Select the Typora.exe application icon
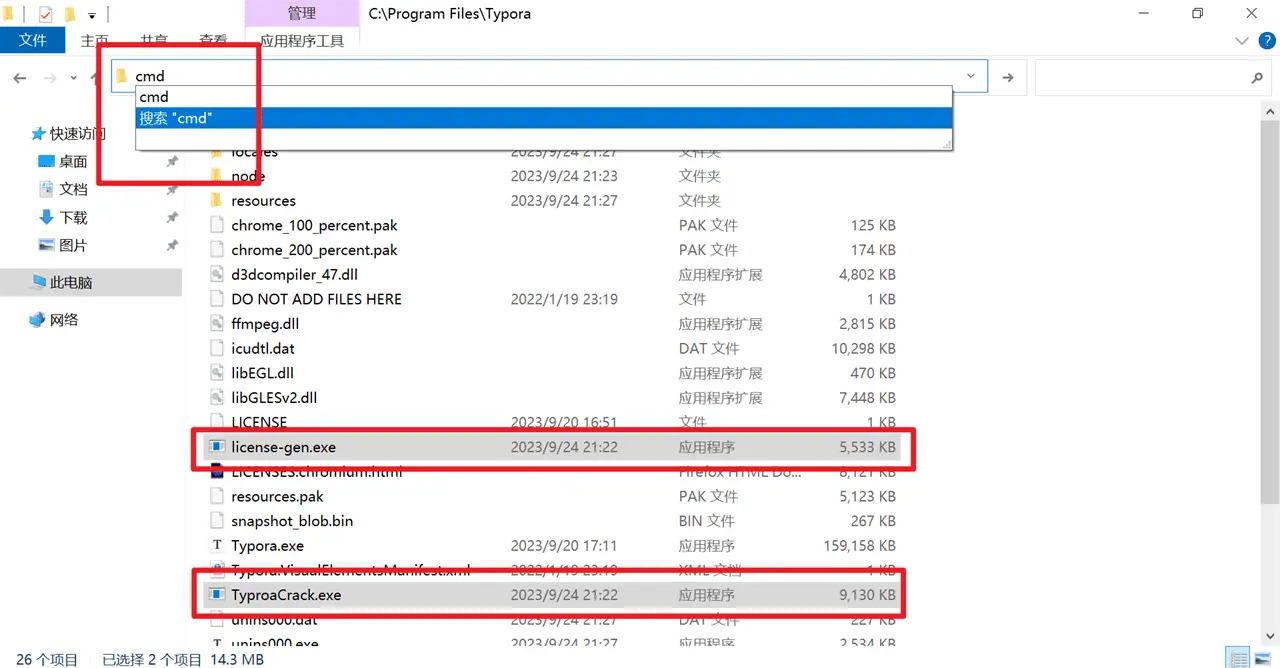The width and height of the screenshot is (1280, 668). point(217,546)
